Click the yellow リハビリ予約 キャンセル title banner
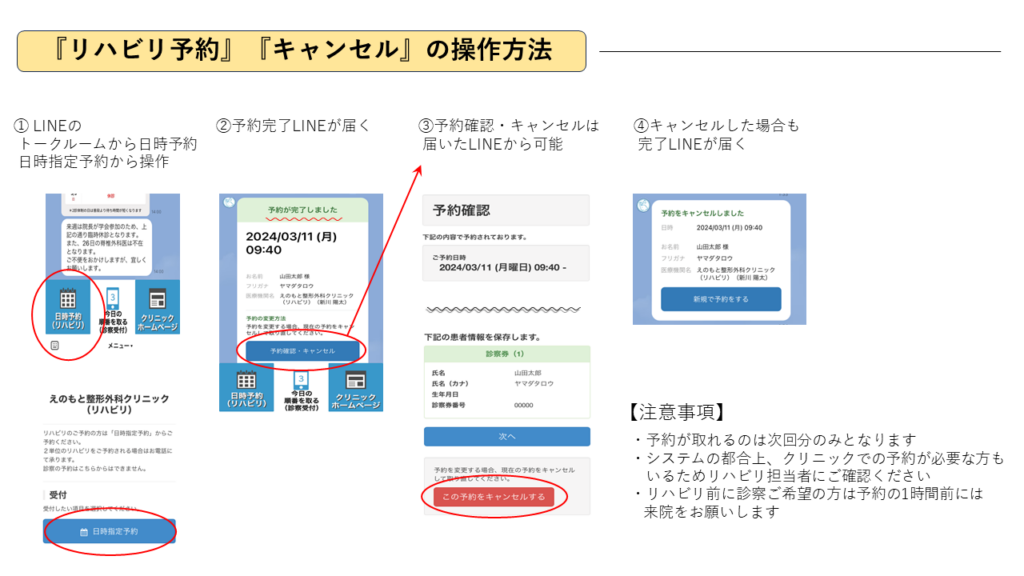Image resolution: width=1024 pixels, height=576 pixels. (x=300, y=50)
